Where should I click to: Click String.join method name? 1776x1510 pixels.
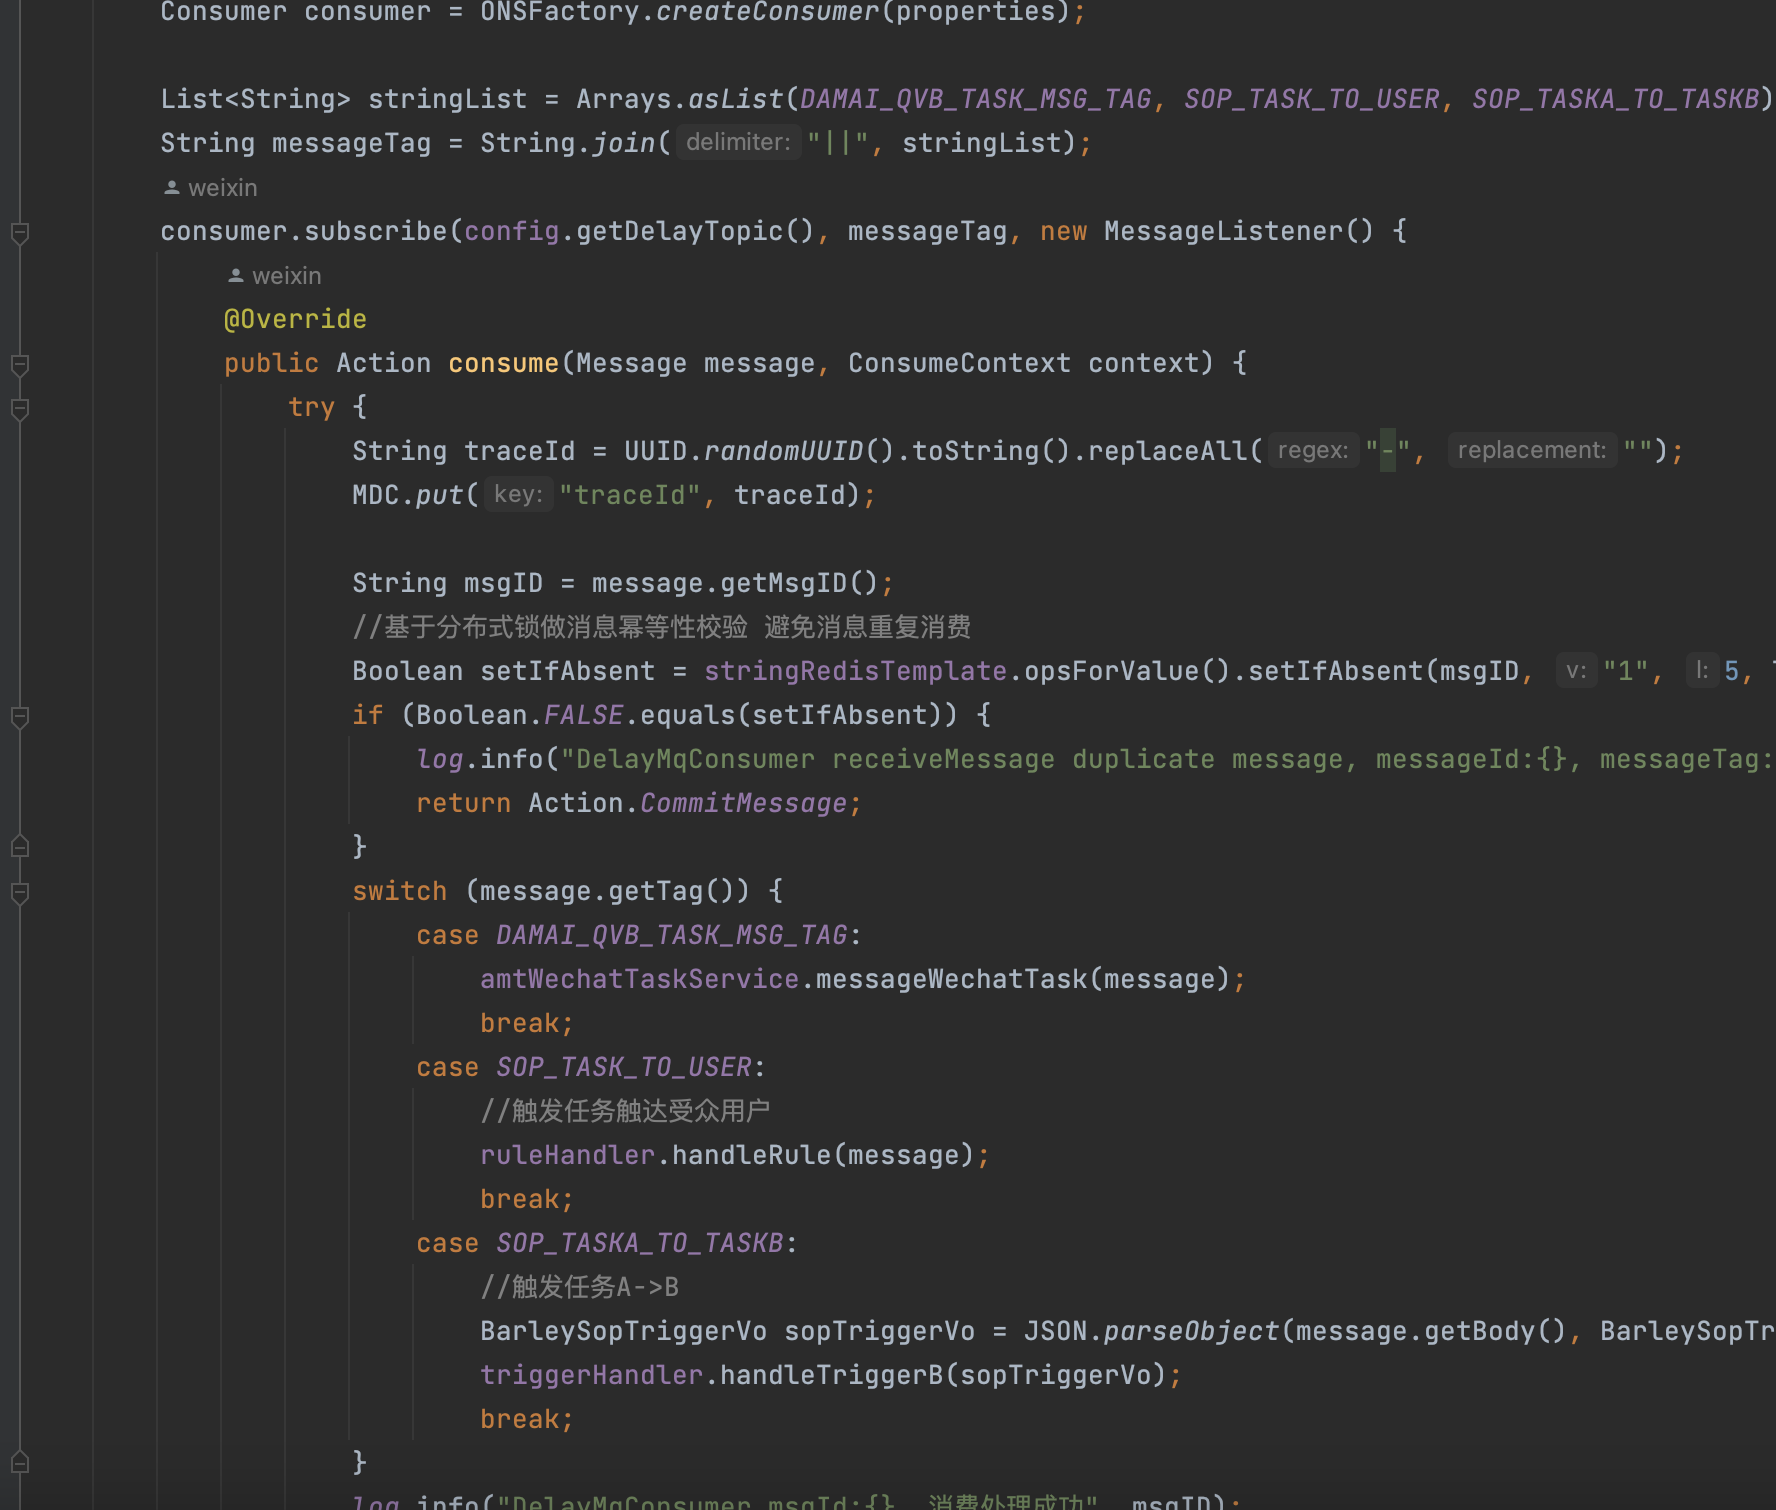pyautogui.click(x=624, y=143)
